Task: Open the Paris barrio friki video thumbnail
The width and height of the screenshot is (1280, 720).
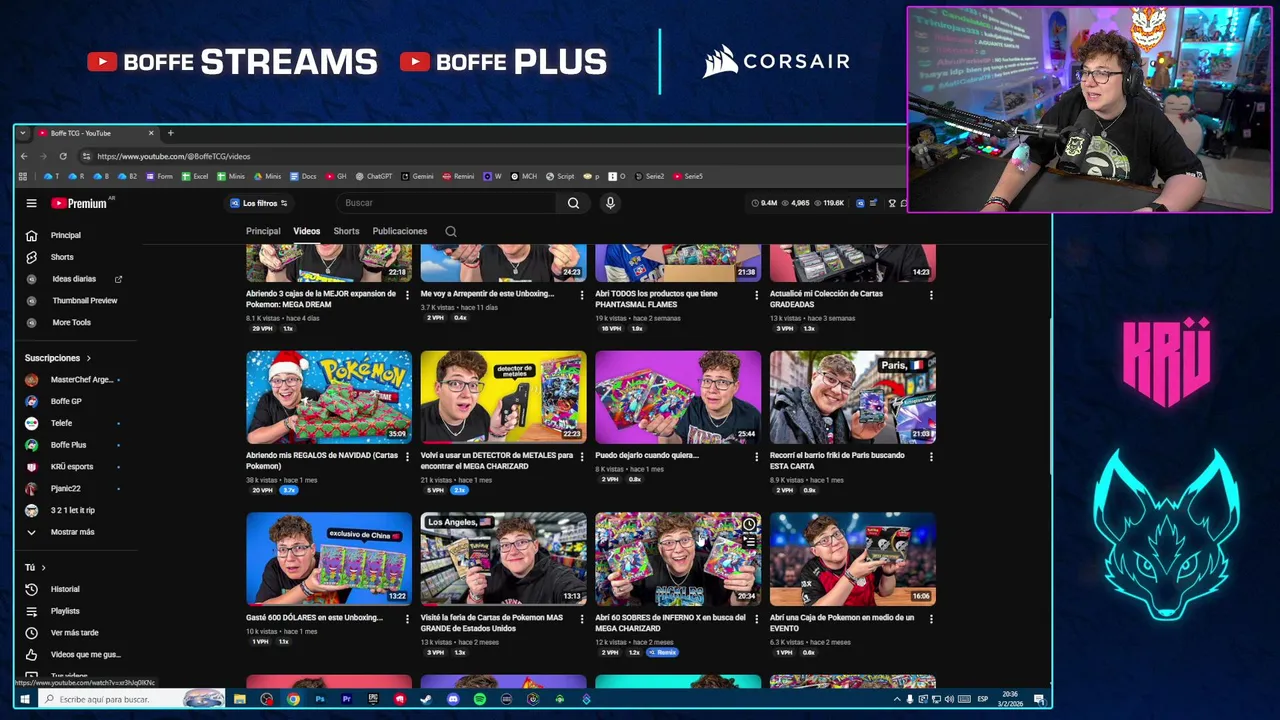Action: pyautogui.click(x=853, y=397)
